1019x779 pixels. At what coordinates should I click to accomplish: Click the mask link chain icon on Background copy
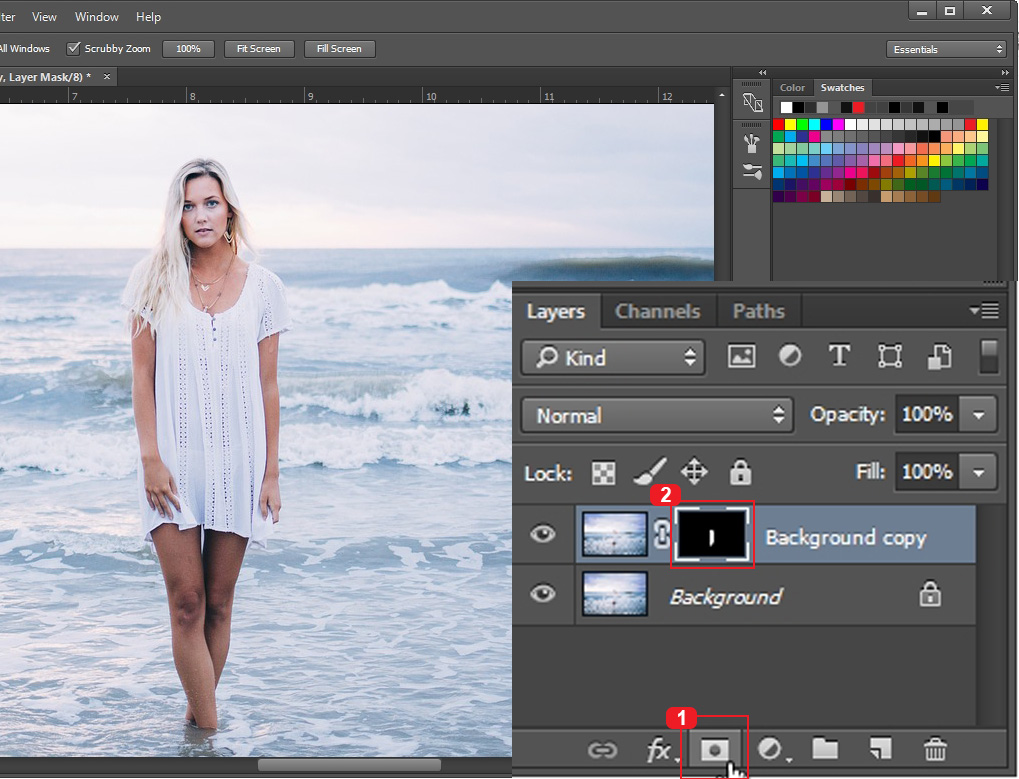tap(660, 534)
